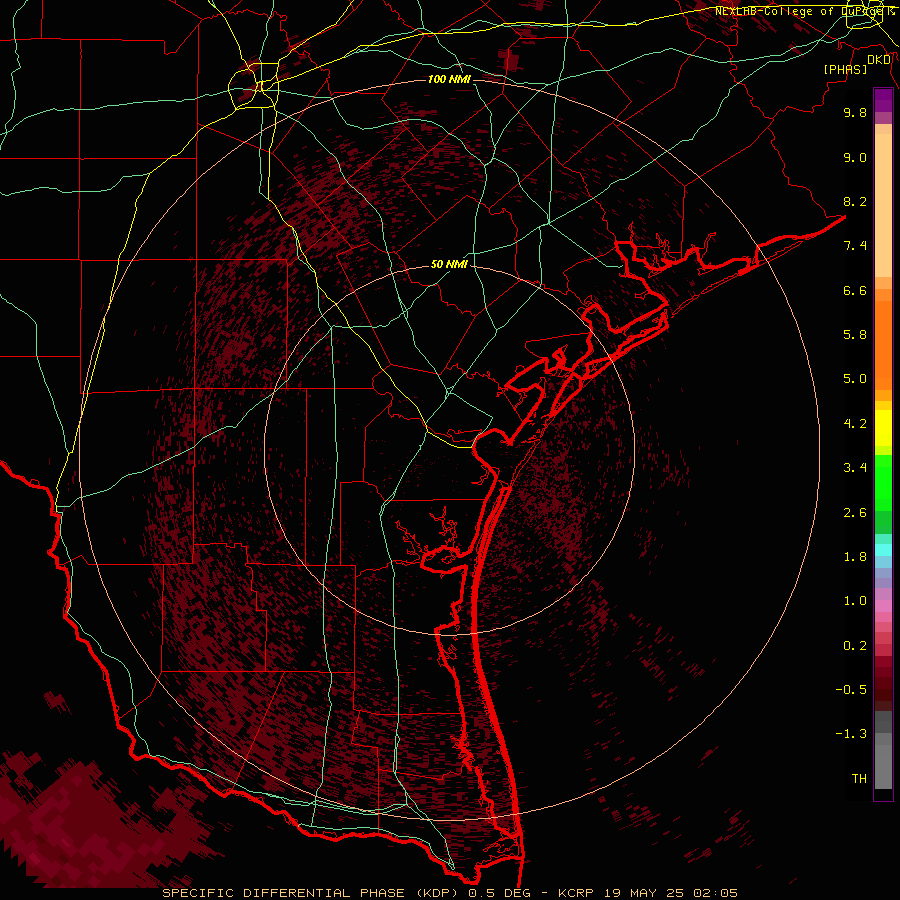Click the 02:05 timestamp in the caption
This screenshot has width=900, height=900.
715,893
